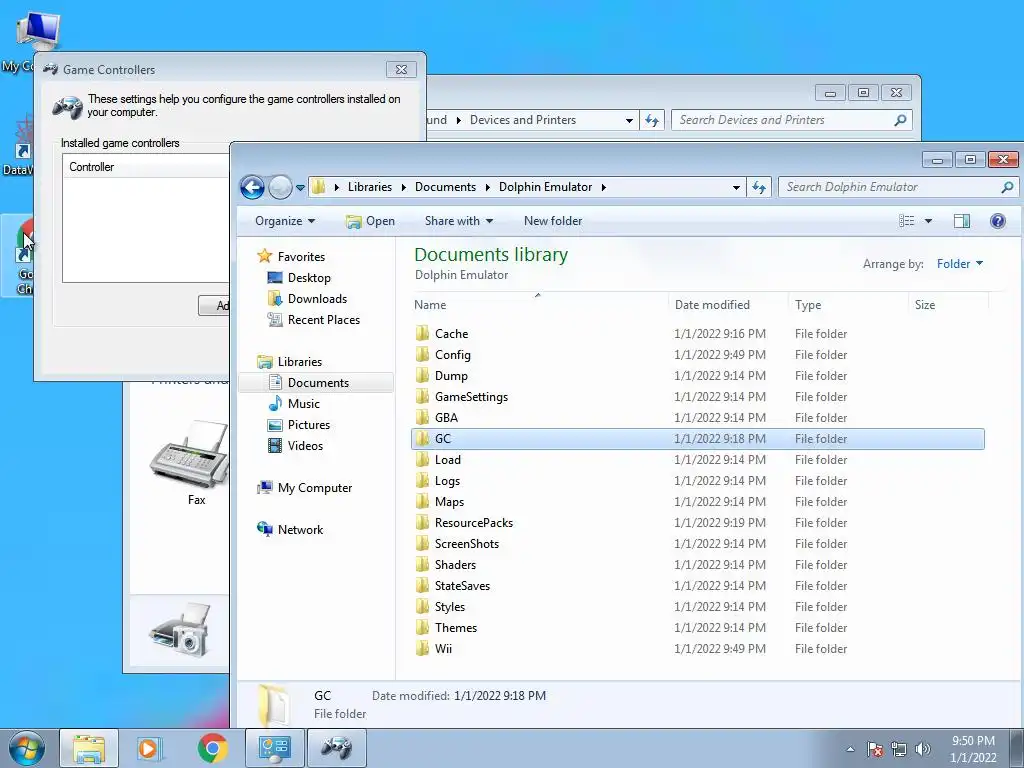The width and height of the screenshot is (1024, 768).
Task: Switch to Game Controllers taskbar icon
Action: 336,748
